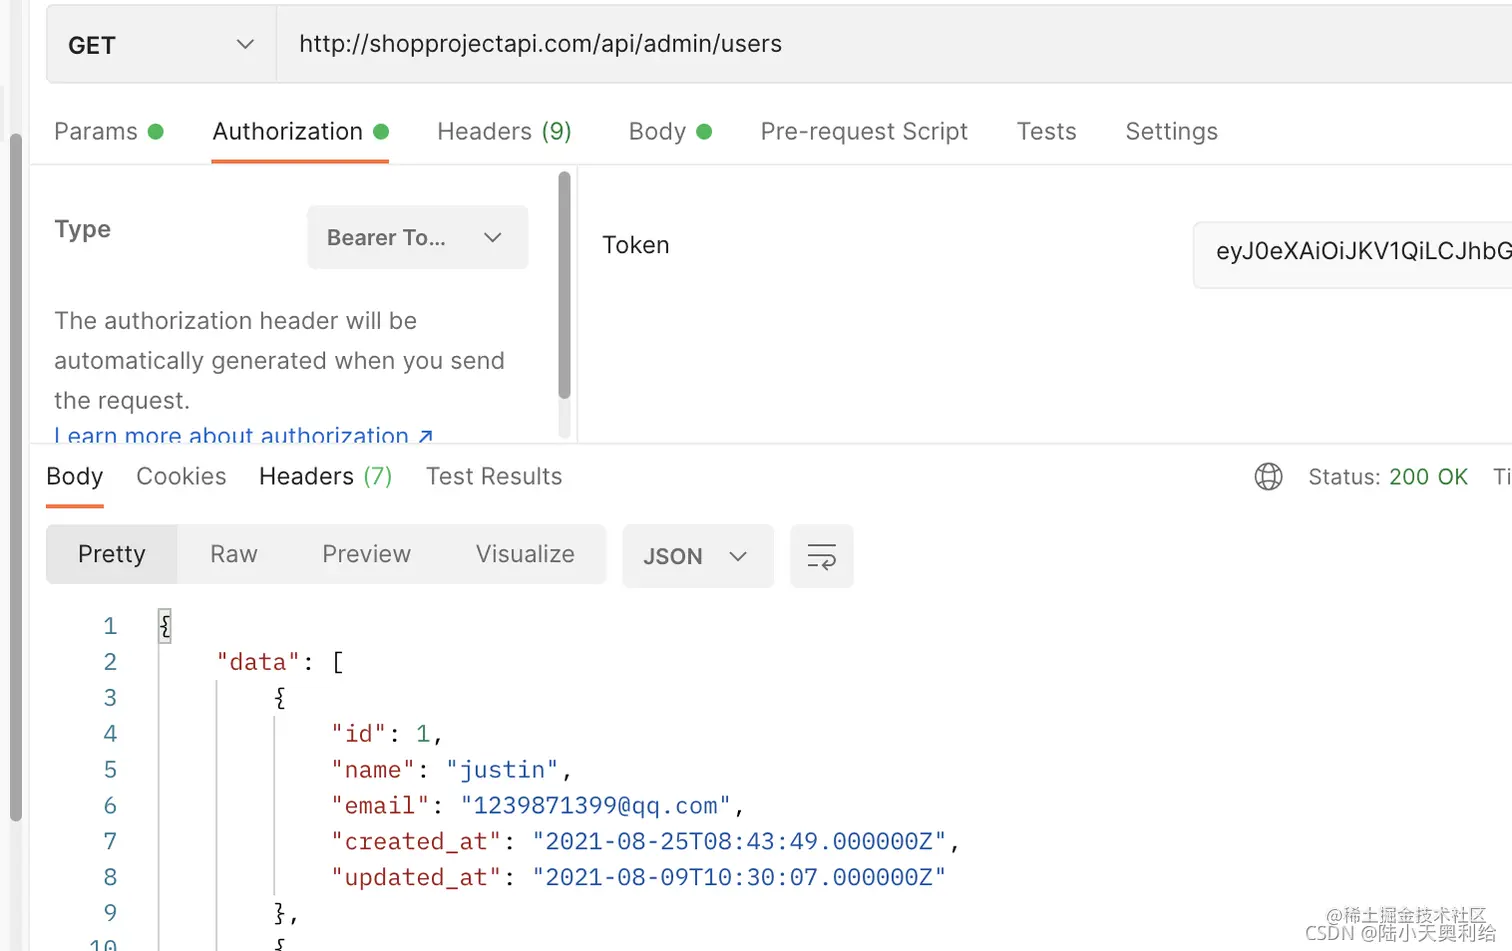Open the request Body tab
The image size is (1512, 951).
point(670,132)
